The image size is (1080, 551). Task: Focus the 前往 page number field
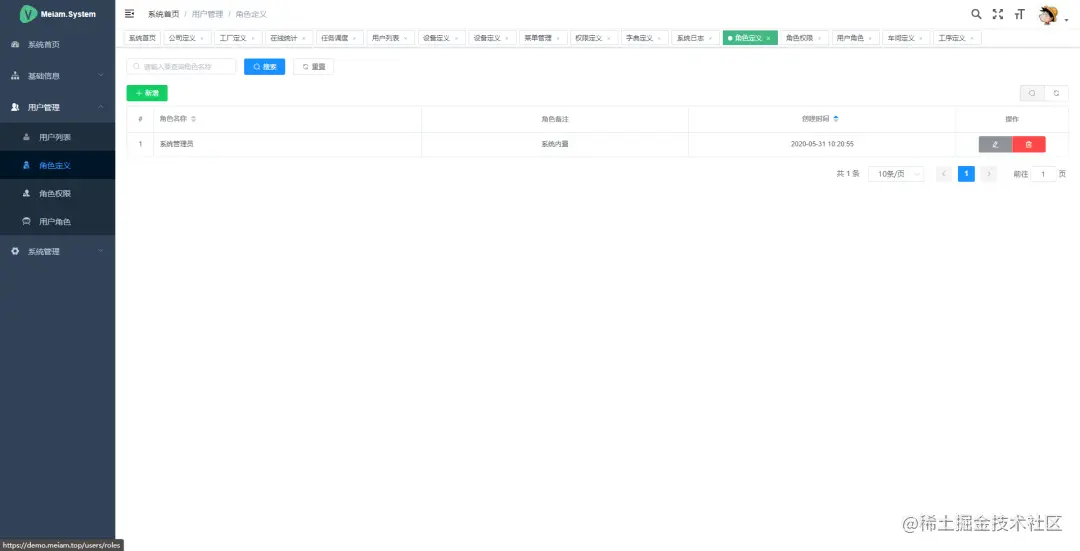1043,174
